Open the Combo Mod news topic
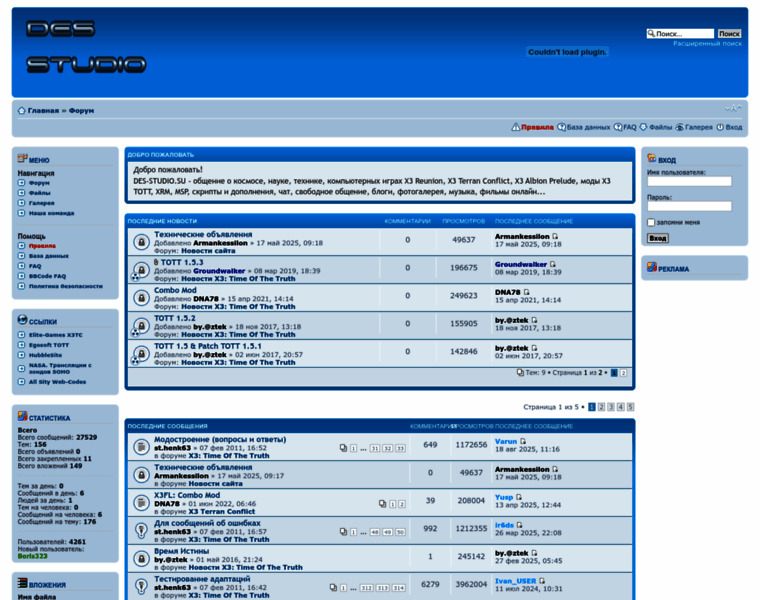 coord(175,290)
